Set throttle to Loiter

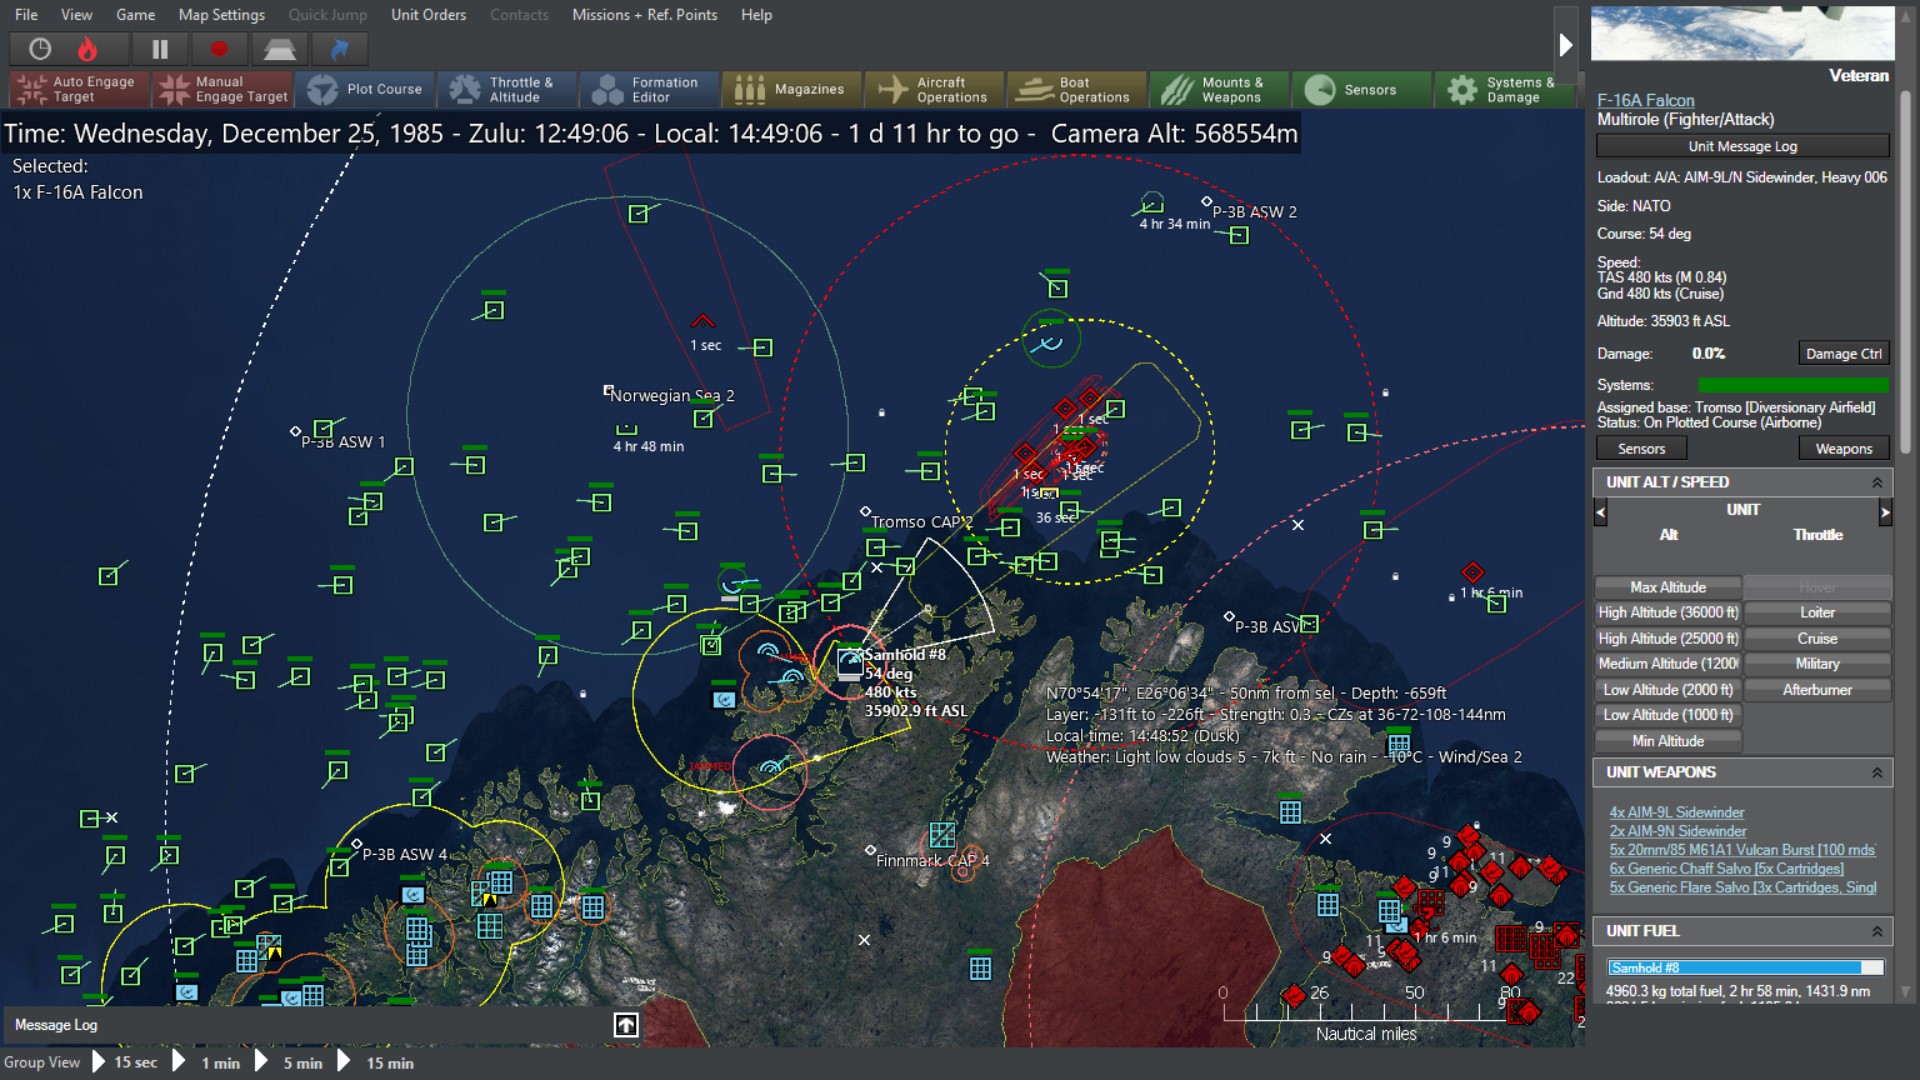click(x=1817, y=612)
